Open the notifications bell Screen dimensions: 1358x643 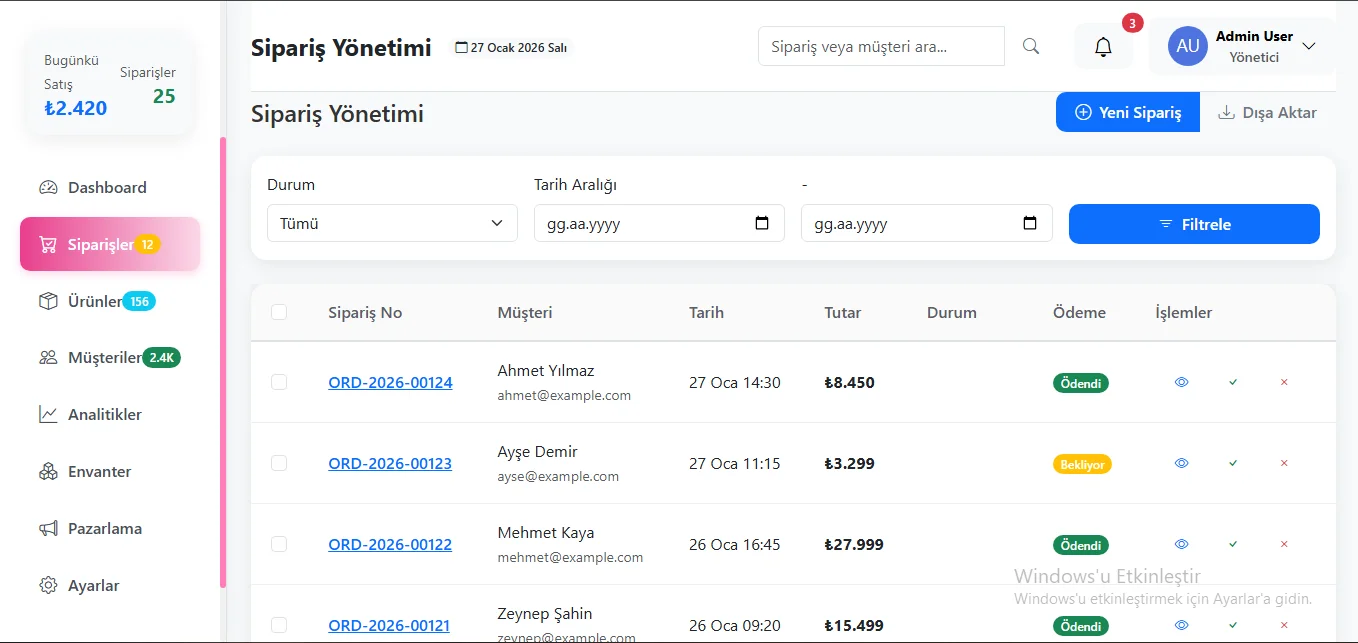tap(1103, 47)
